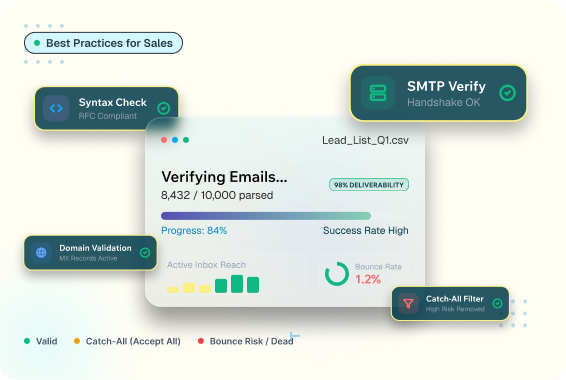Click the Catch-All Filter title
The image size is (566, 380).
coord(454,299)
